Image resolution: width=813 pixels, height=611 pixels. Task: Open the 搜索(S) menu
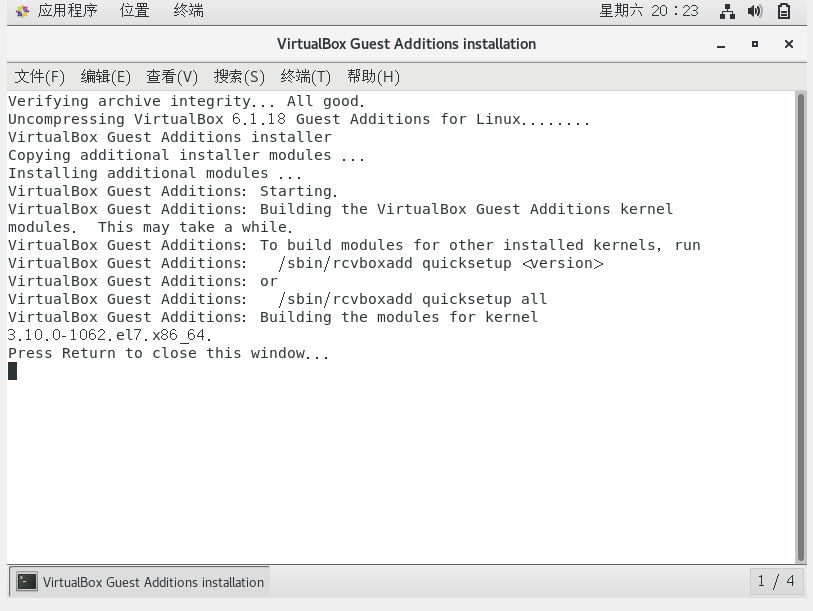pos(239,76)
